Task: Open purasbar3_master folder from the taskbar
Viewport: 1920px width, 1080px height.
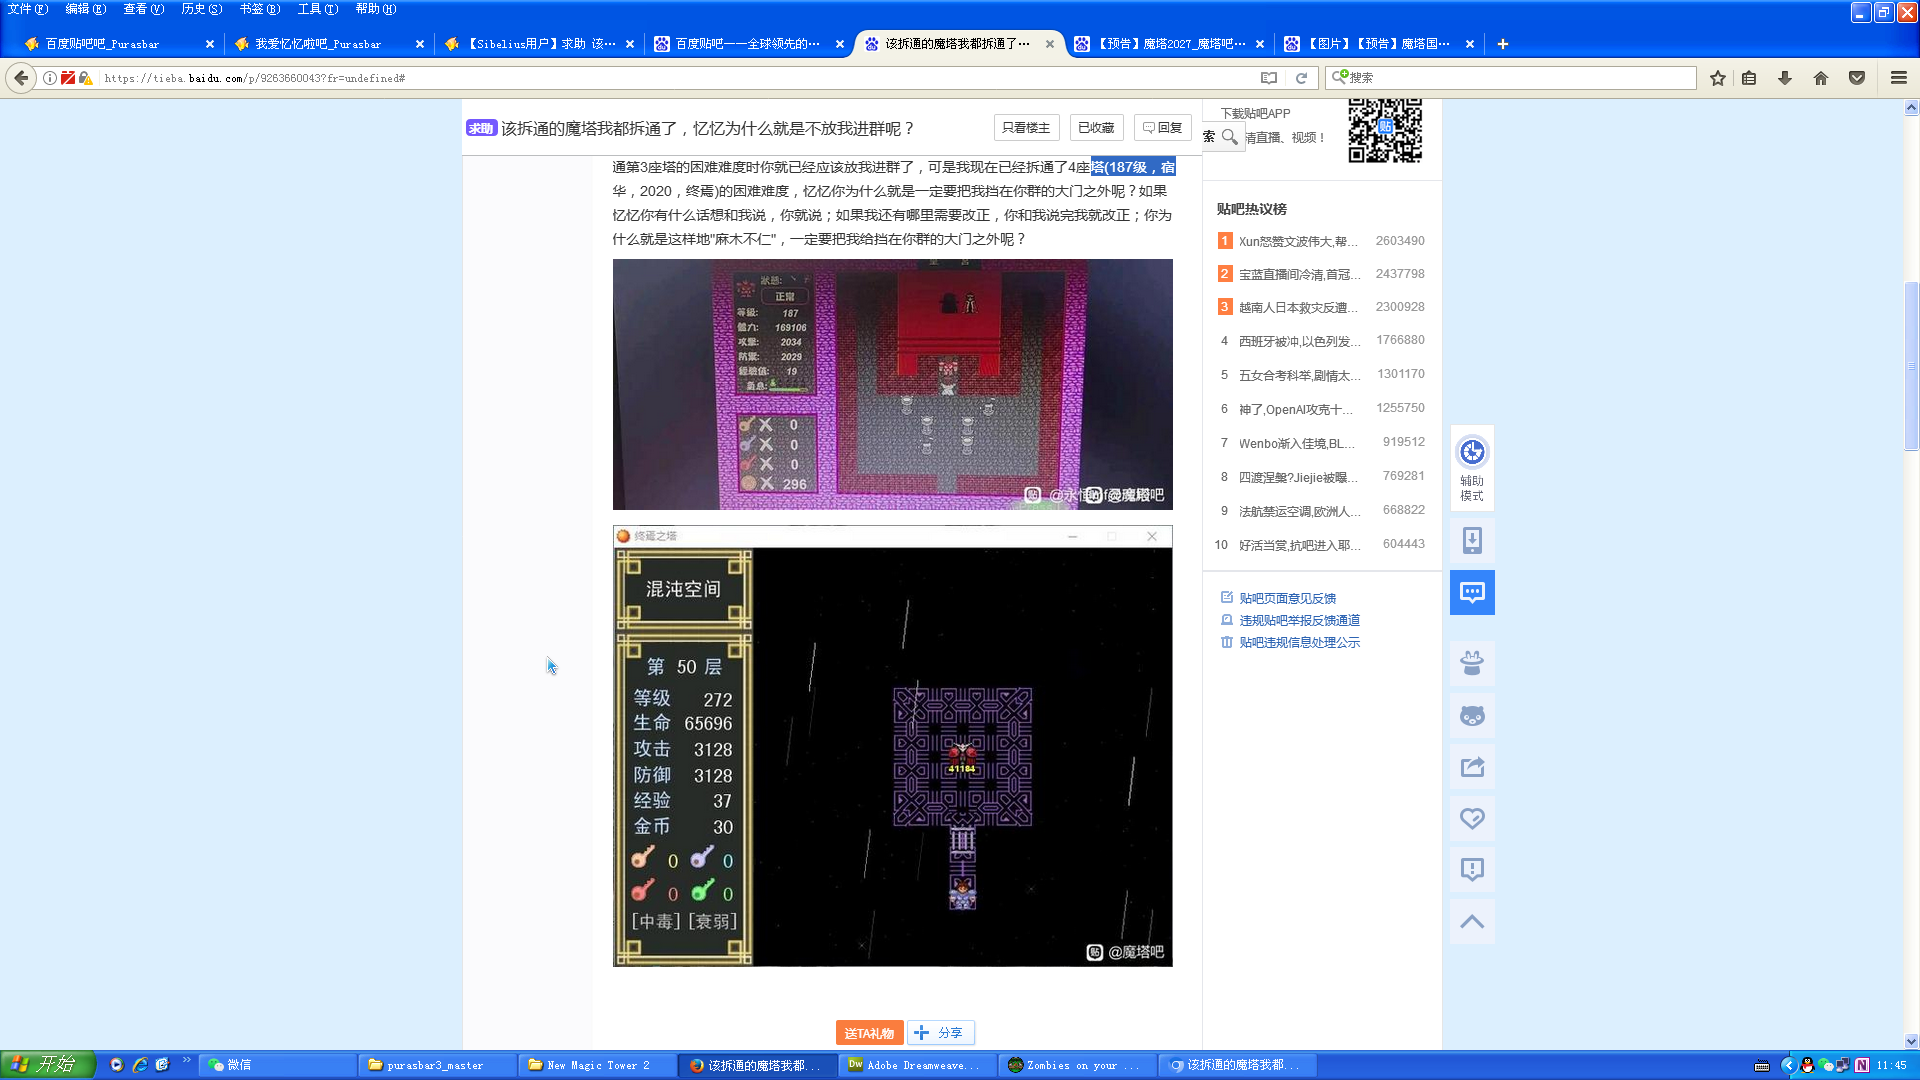Action: coord(439,1065)
